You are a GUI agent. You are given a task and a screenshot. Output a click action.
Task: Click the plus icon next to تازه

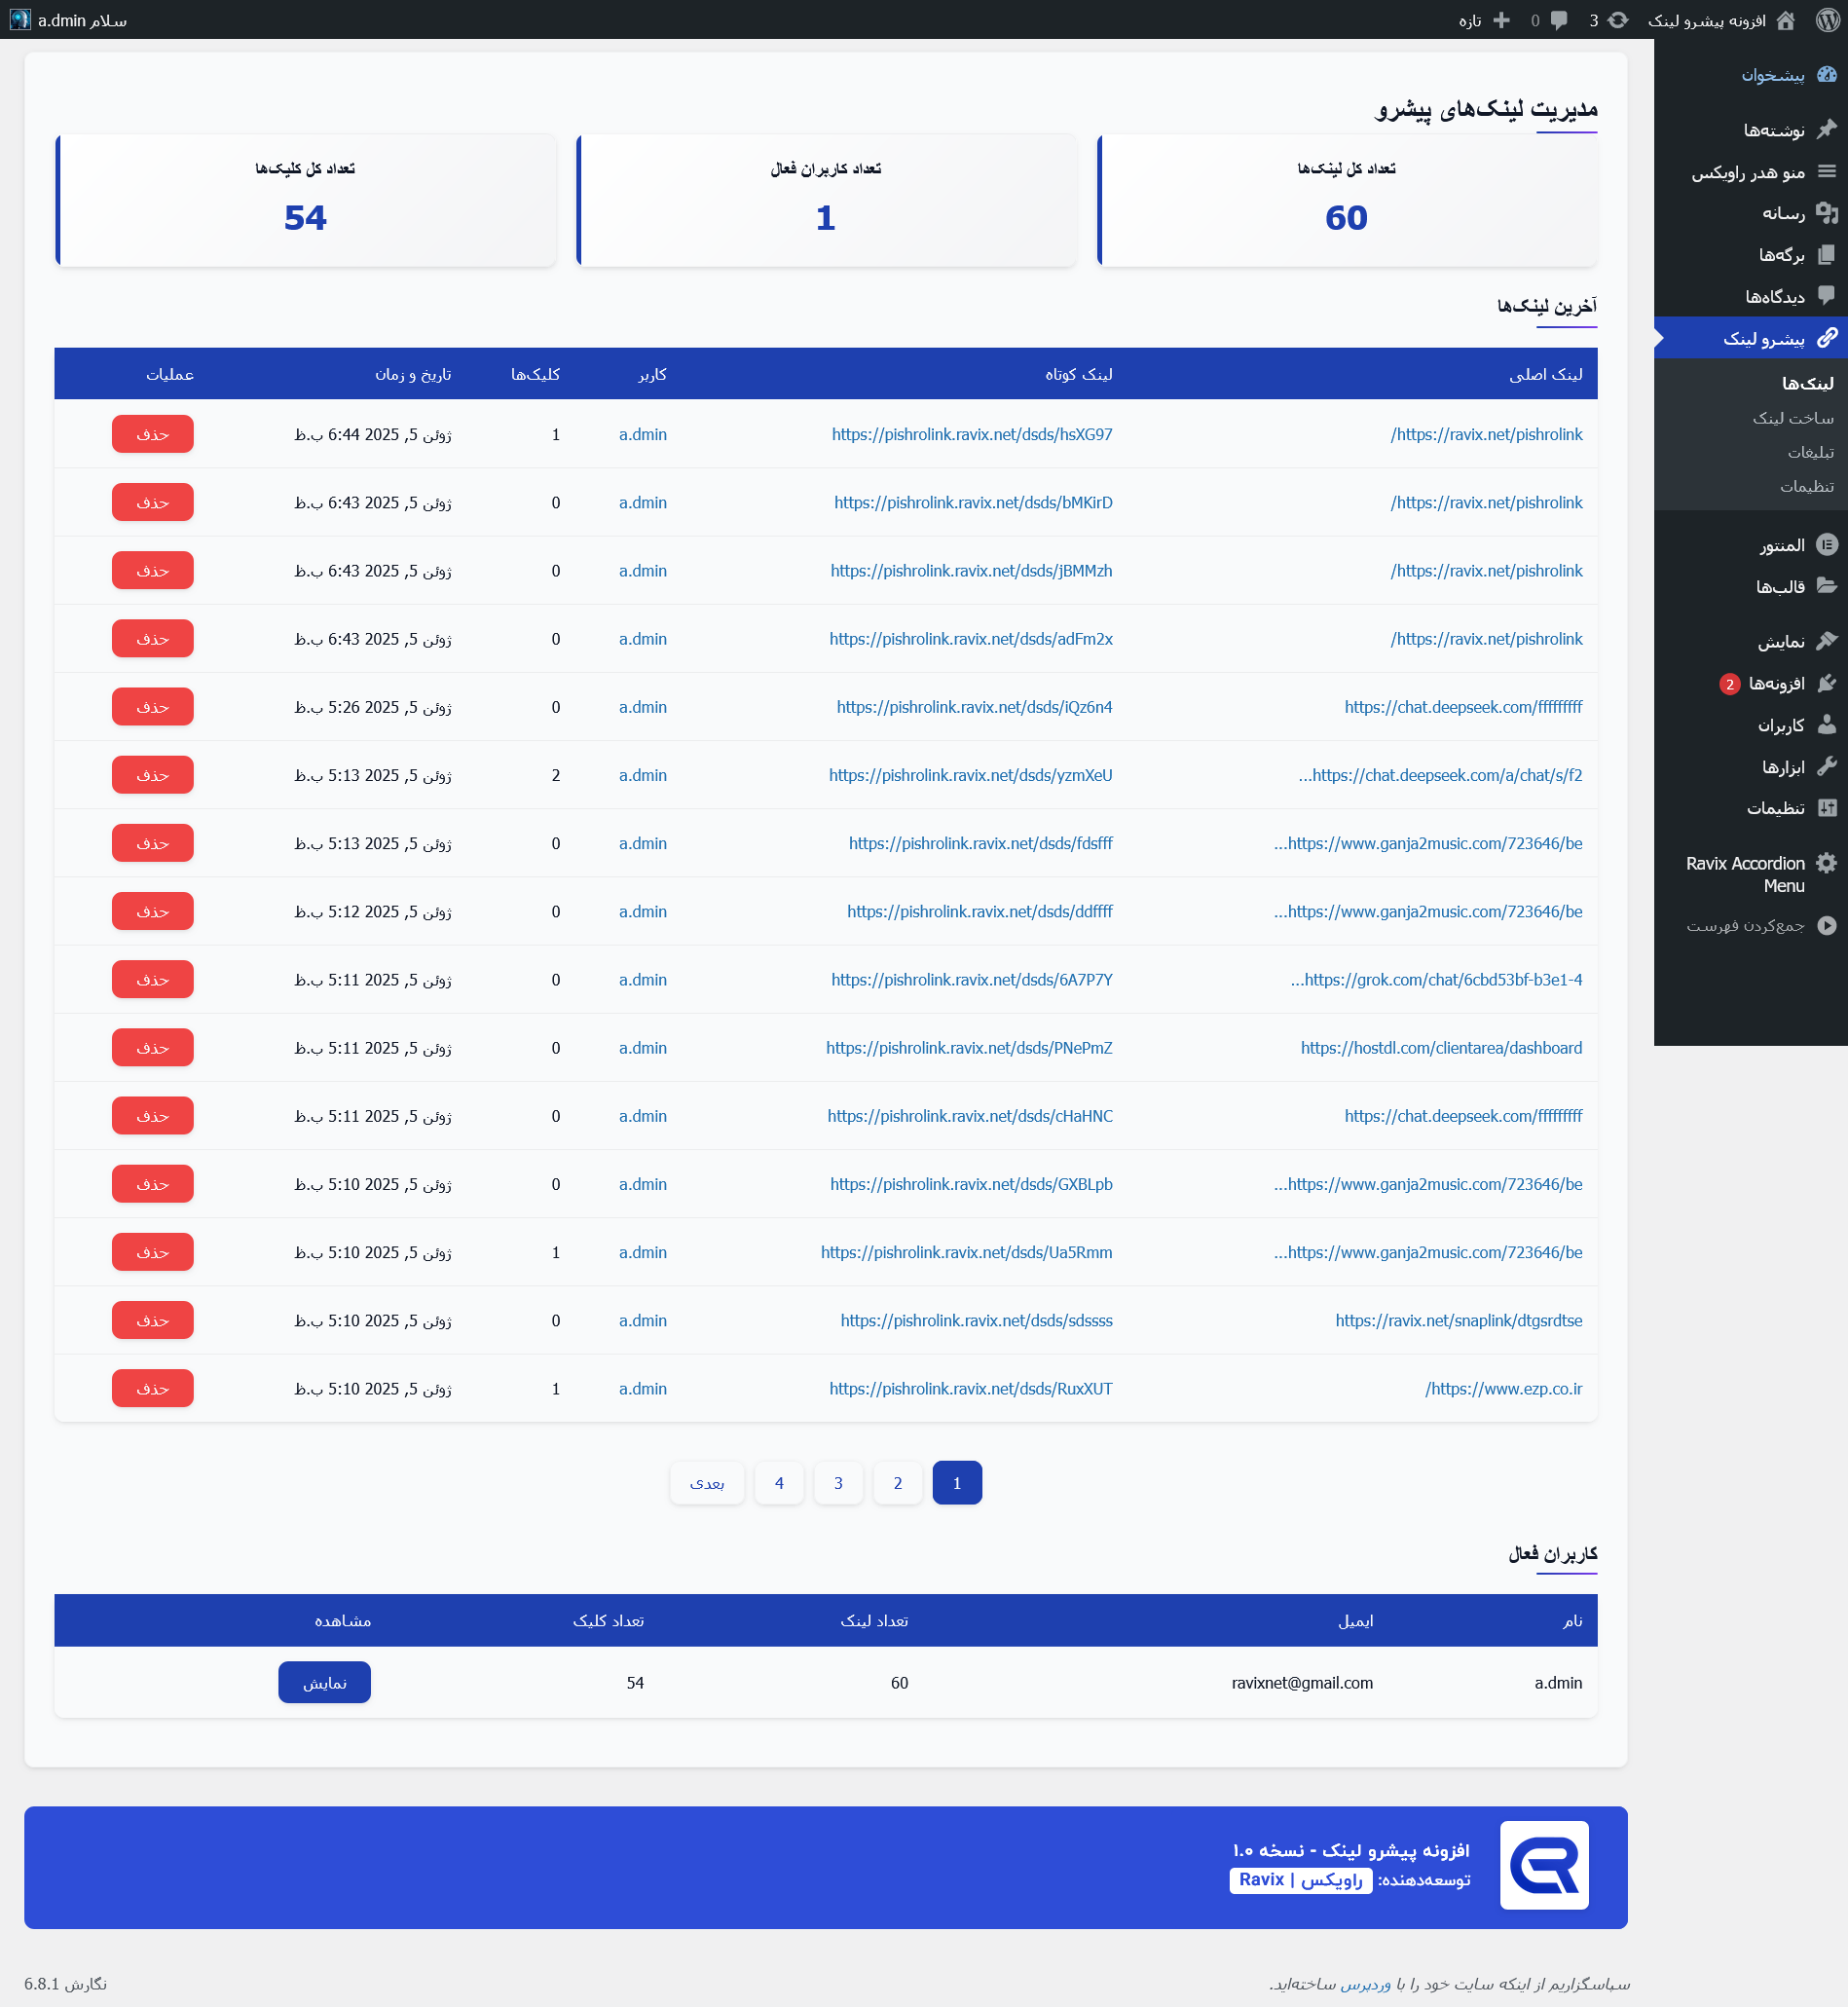pos(1501,20)
